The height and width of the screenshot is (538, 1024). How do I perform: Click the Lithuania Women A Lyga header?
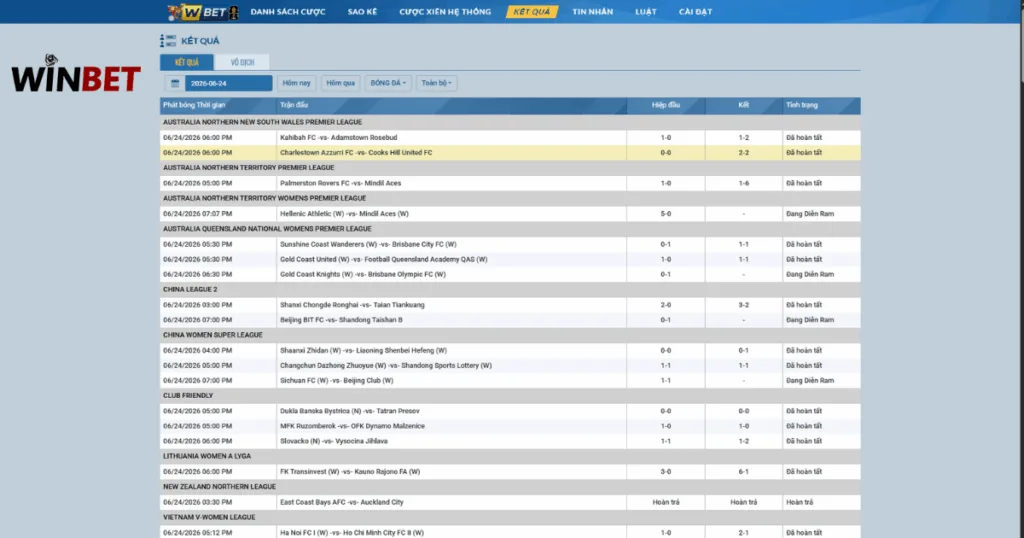point(510,456)
